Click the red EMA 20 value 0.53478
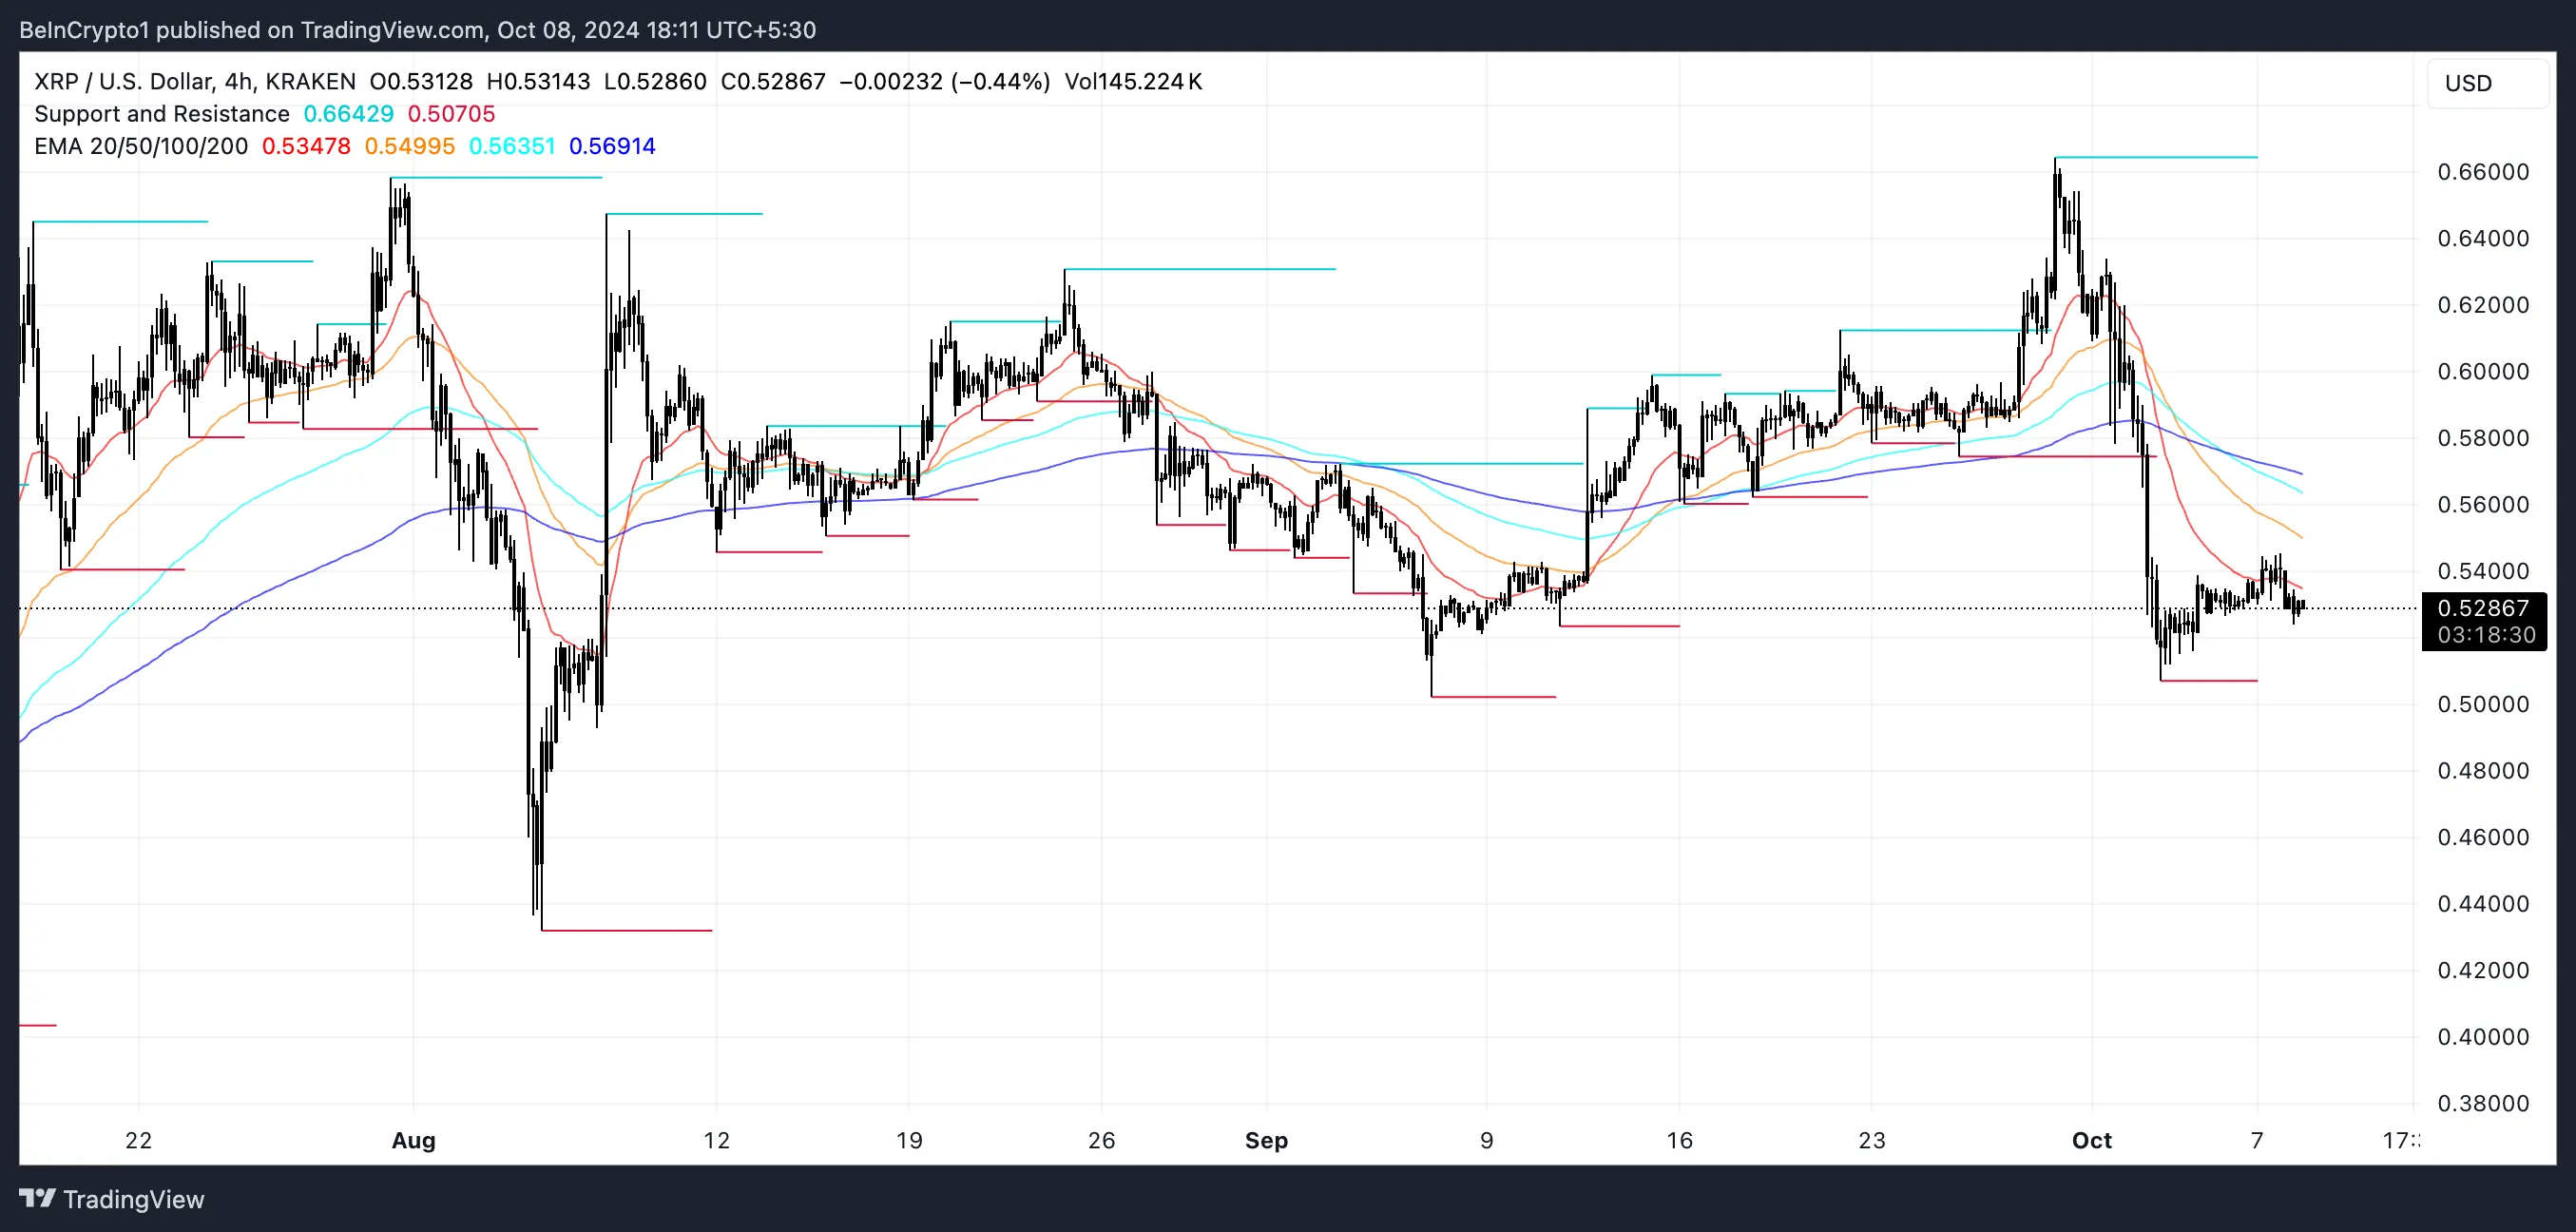2576x1232 pixels. tap(306, 146)
